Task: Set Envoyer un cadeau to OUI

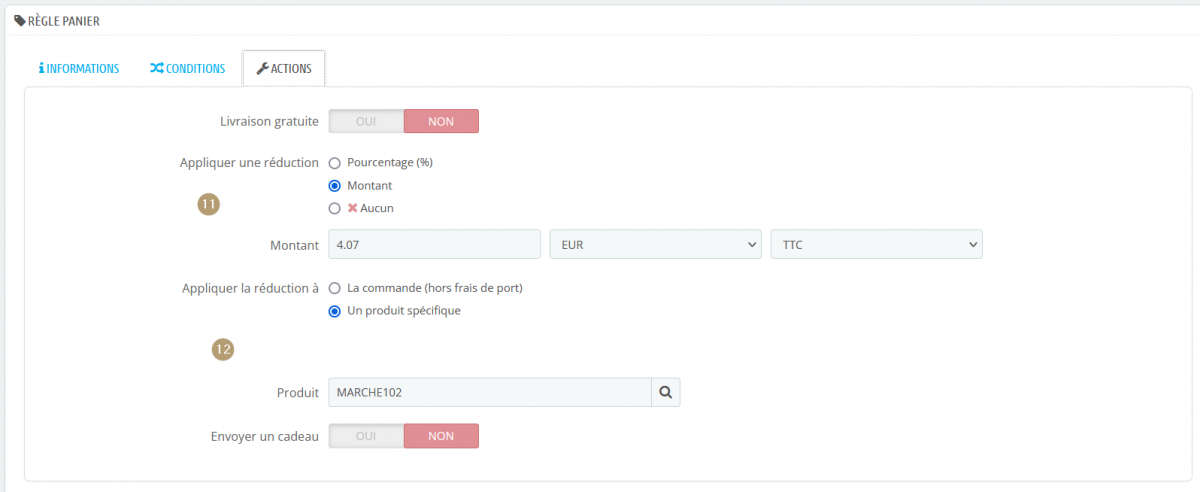Action: [x=366, y=436]
